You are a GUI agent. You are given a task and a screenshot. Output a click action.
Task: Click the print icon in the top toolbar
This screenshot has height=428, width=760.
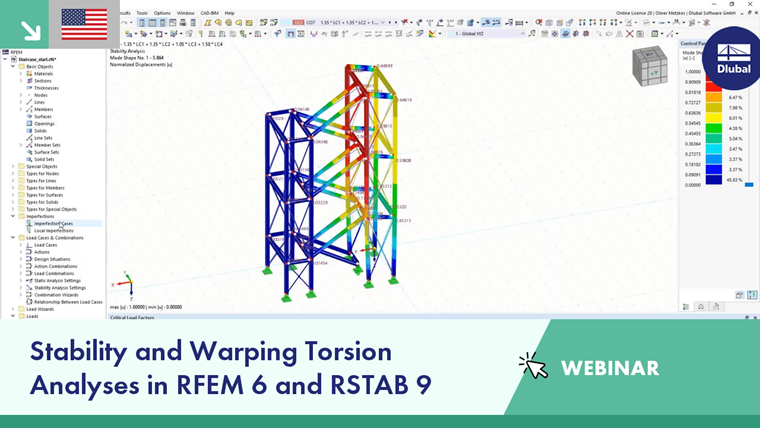pos(183,22)
